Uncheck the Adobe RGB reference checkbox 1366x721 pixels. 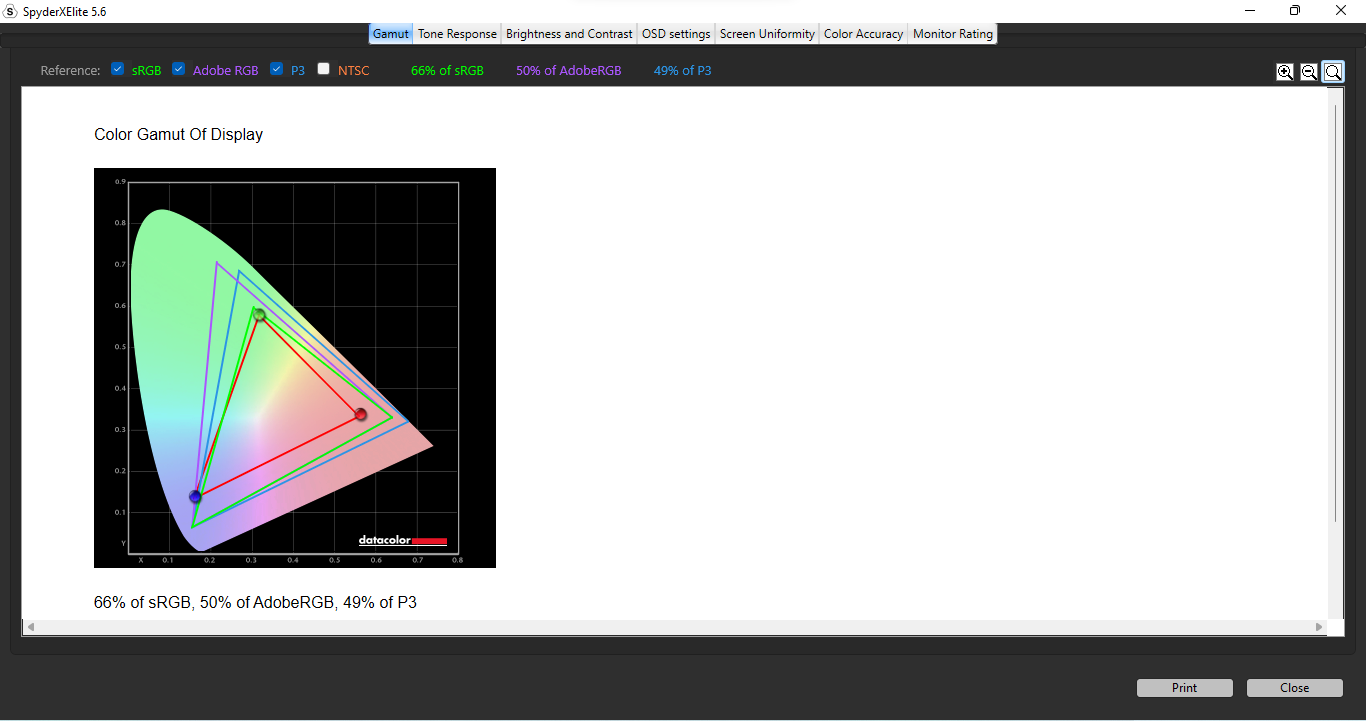tap(179, 69)
